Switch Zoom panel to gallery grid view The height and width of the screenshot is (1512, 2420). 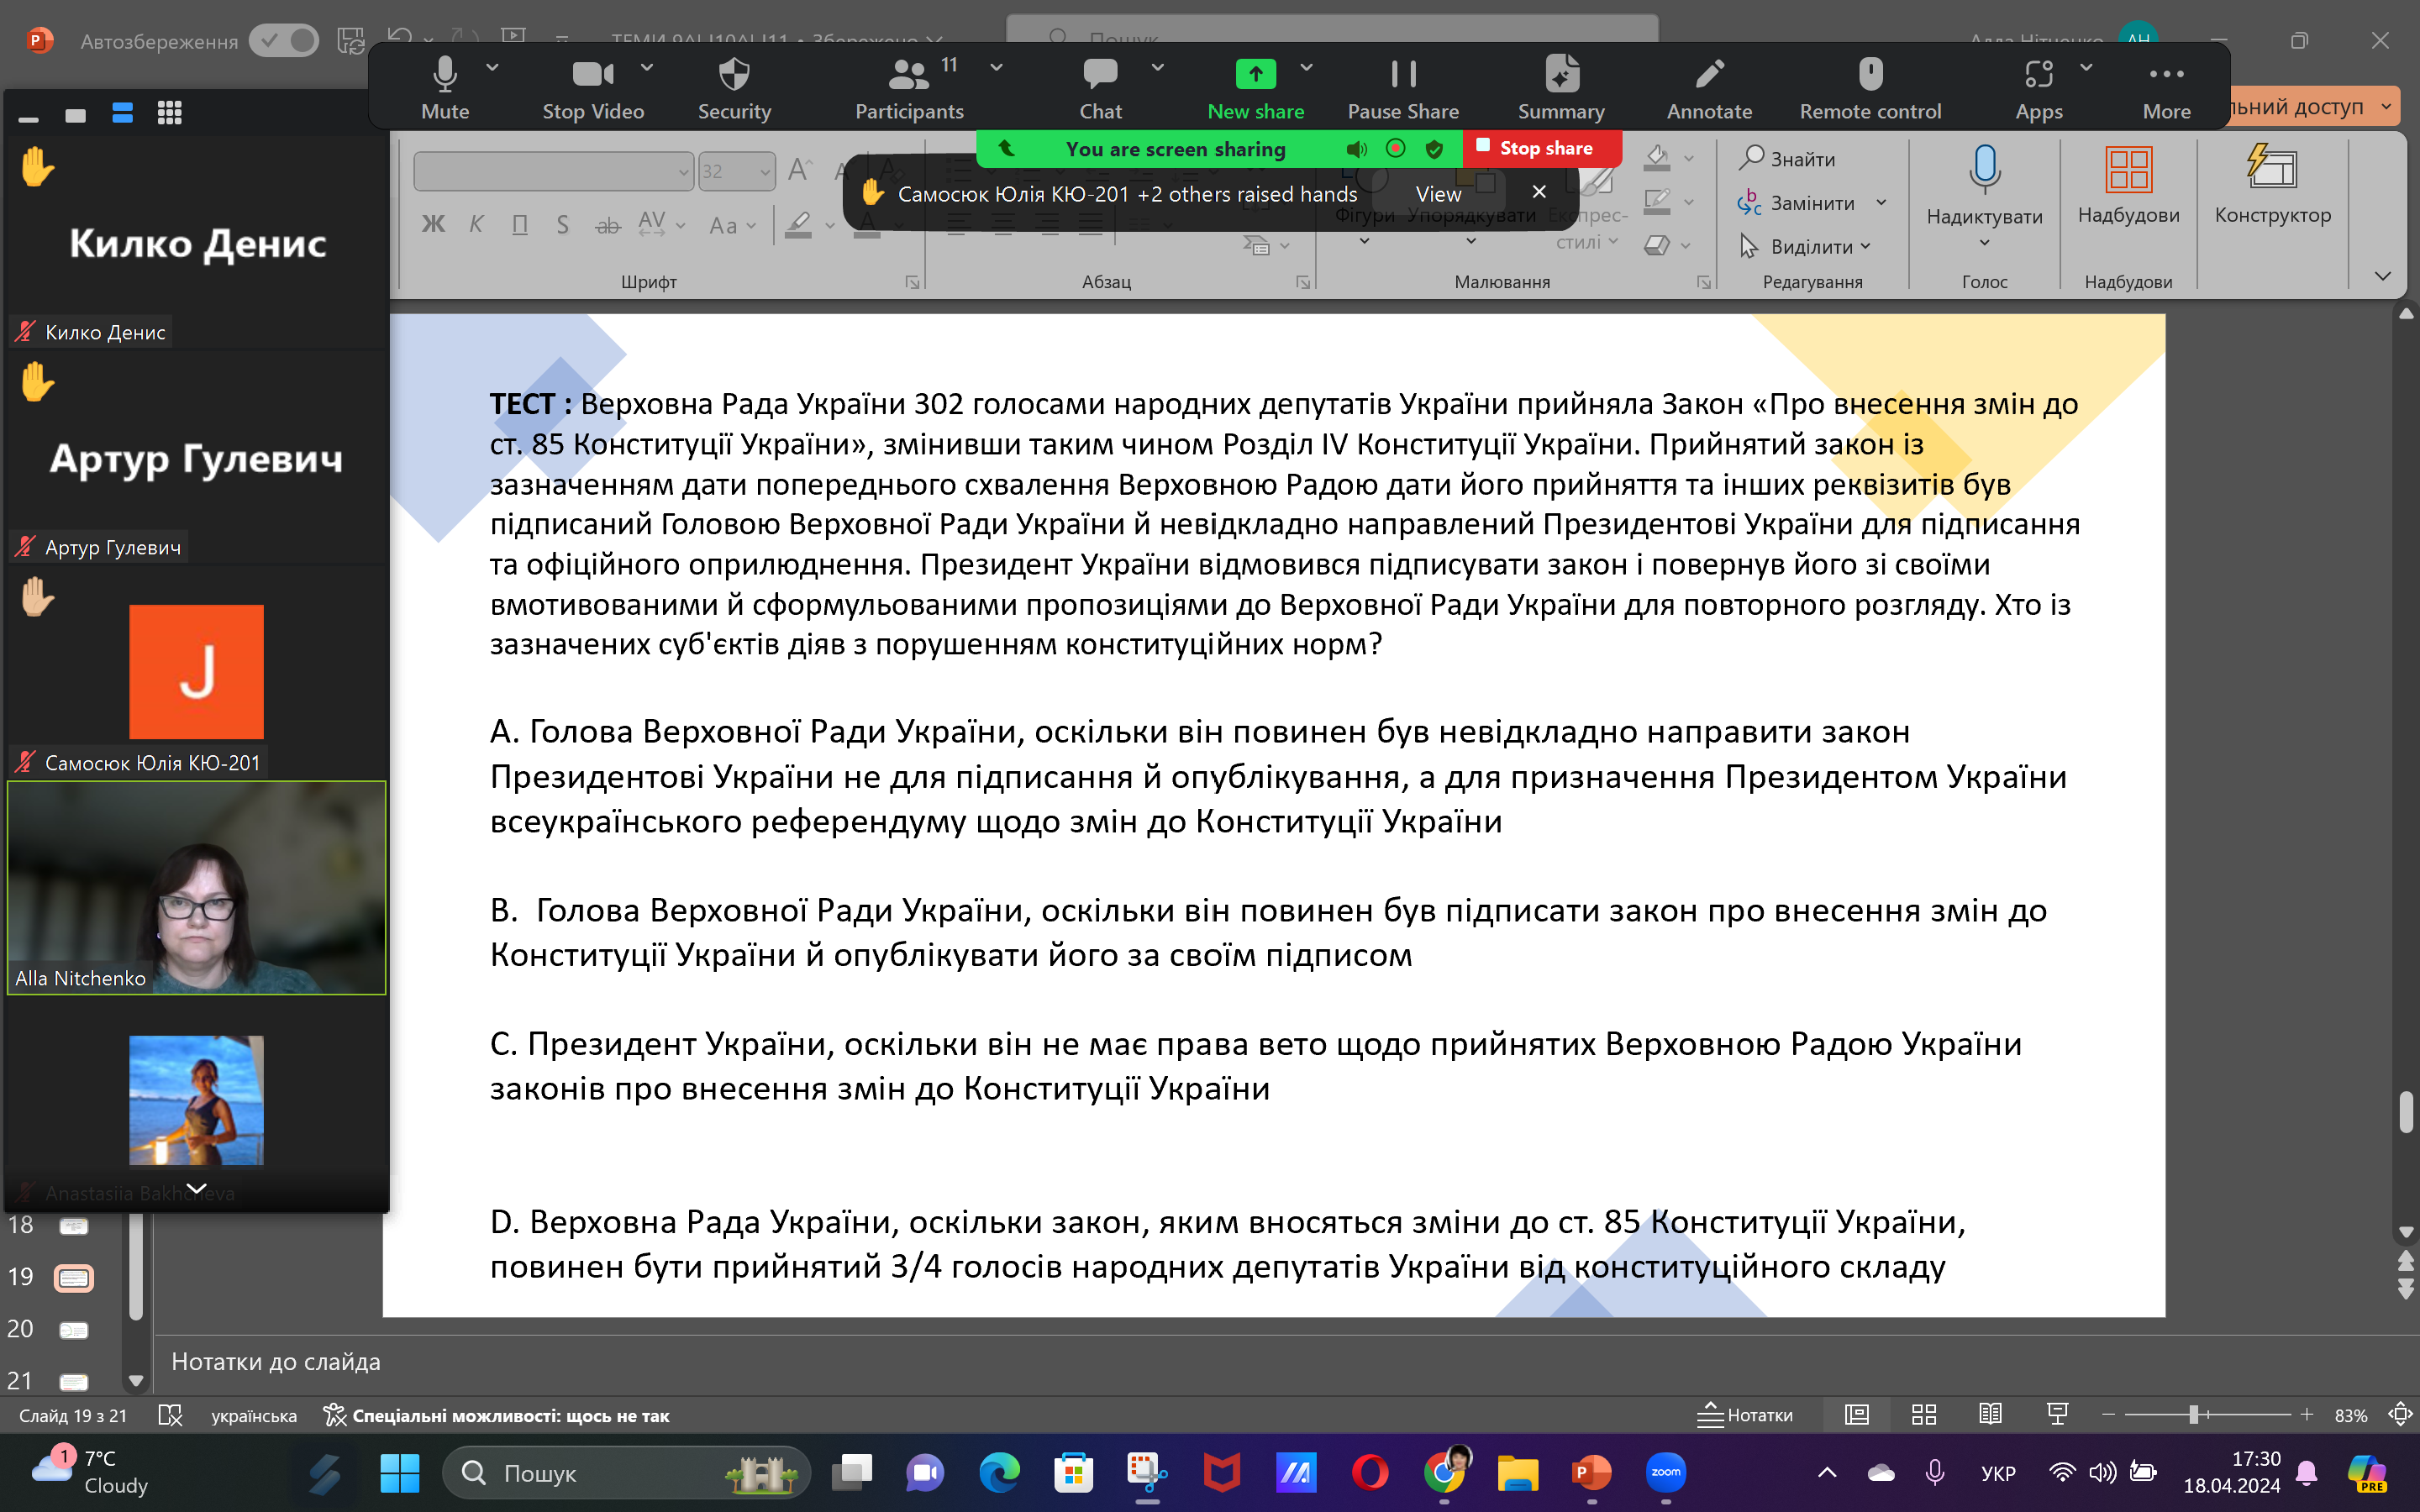click(x=169, y=113)
